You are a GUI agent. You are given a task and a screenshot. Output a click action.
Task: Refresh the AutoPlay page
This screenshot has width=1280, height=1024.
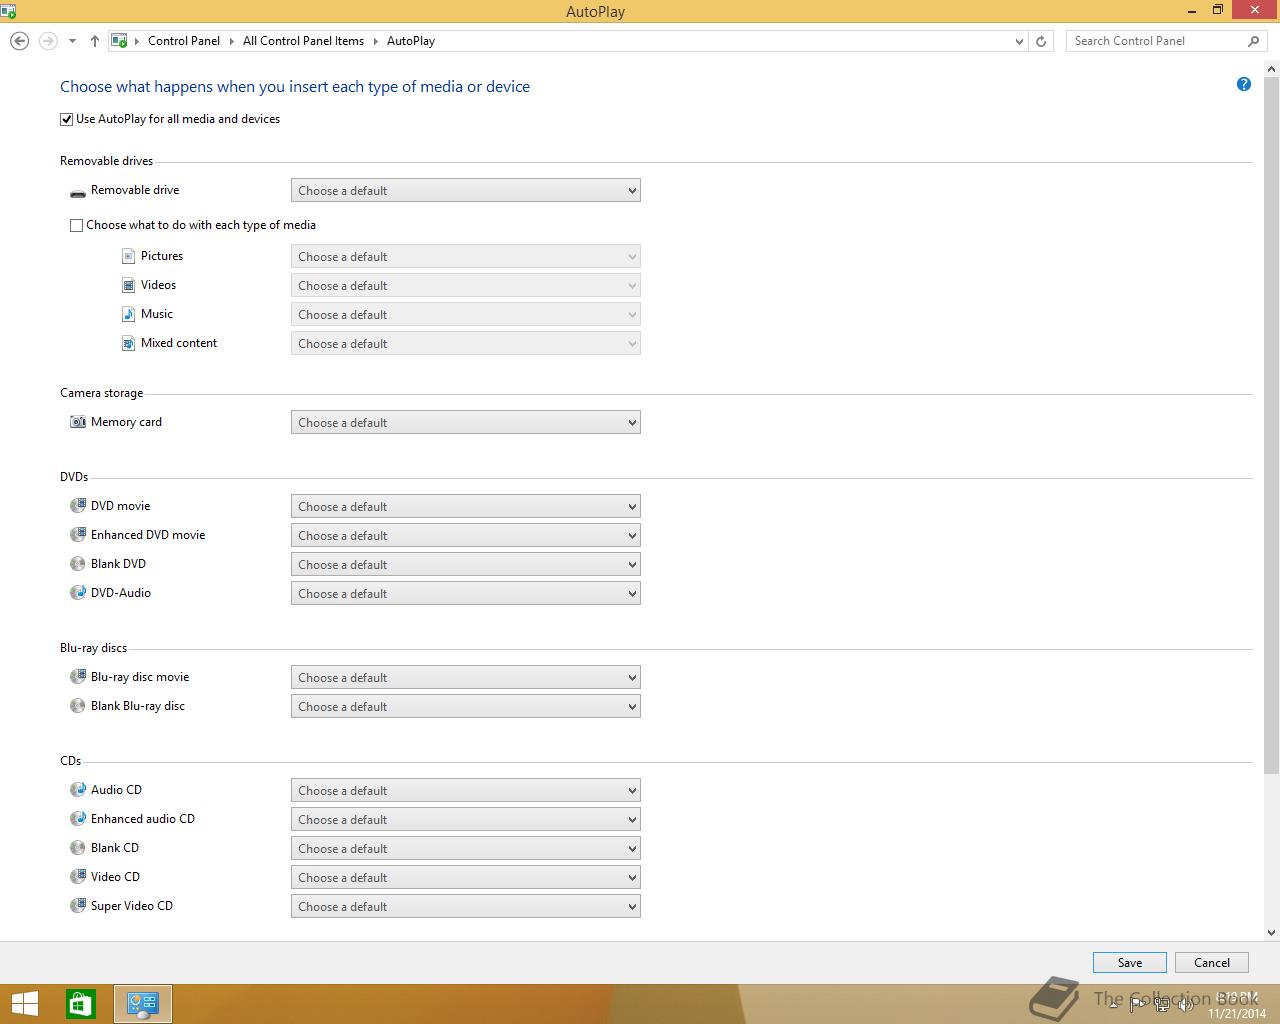1041,41
